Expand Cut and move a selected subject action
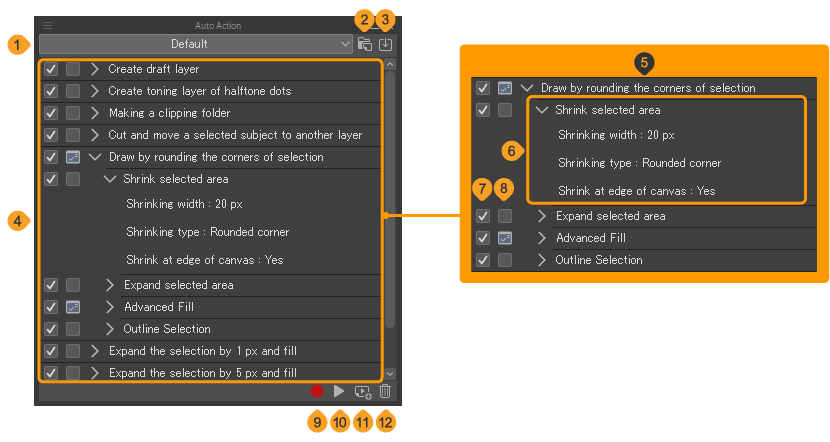Image resolution: width=830 pixels, height=442 pixels. 95,135
